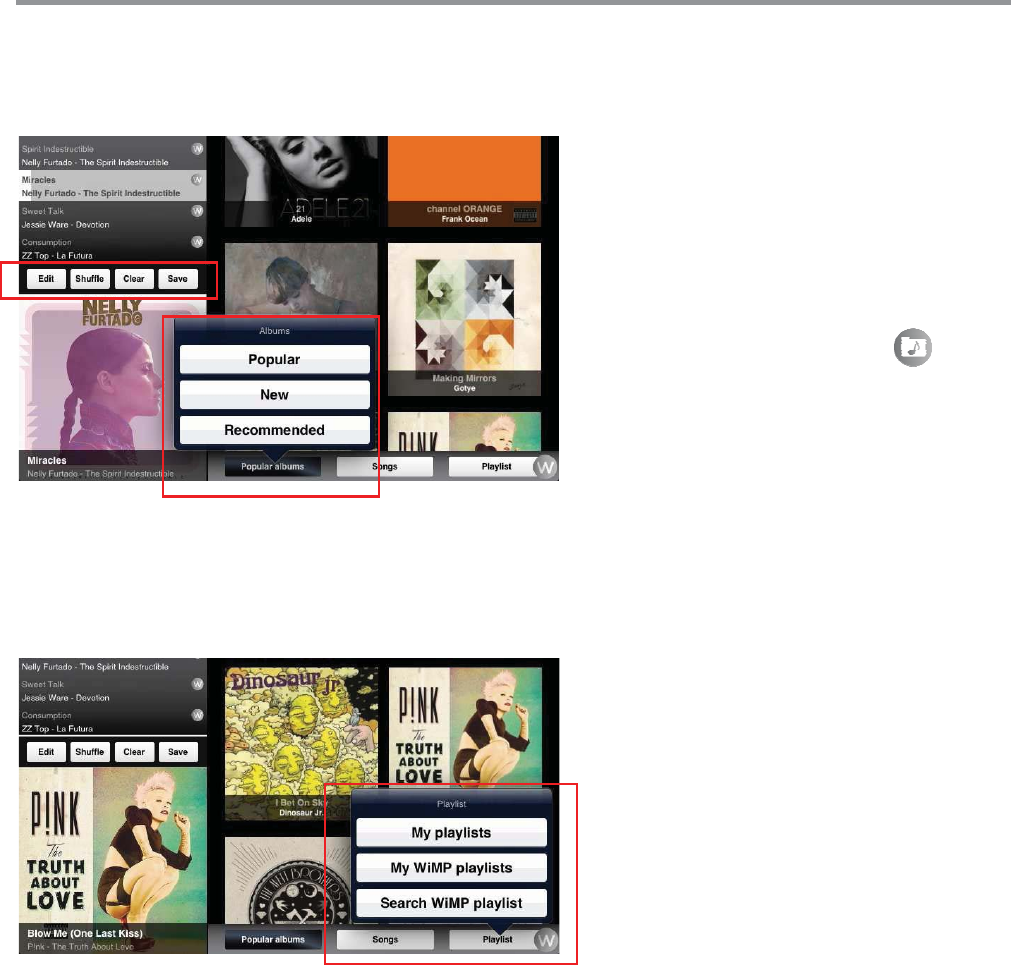Screen dimensions: 1011x965
Task: Open channel ORANGE album by Frank Ocean
Action: pos(464,181)
